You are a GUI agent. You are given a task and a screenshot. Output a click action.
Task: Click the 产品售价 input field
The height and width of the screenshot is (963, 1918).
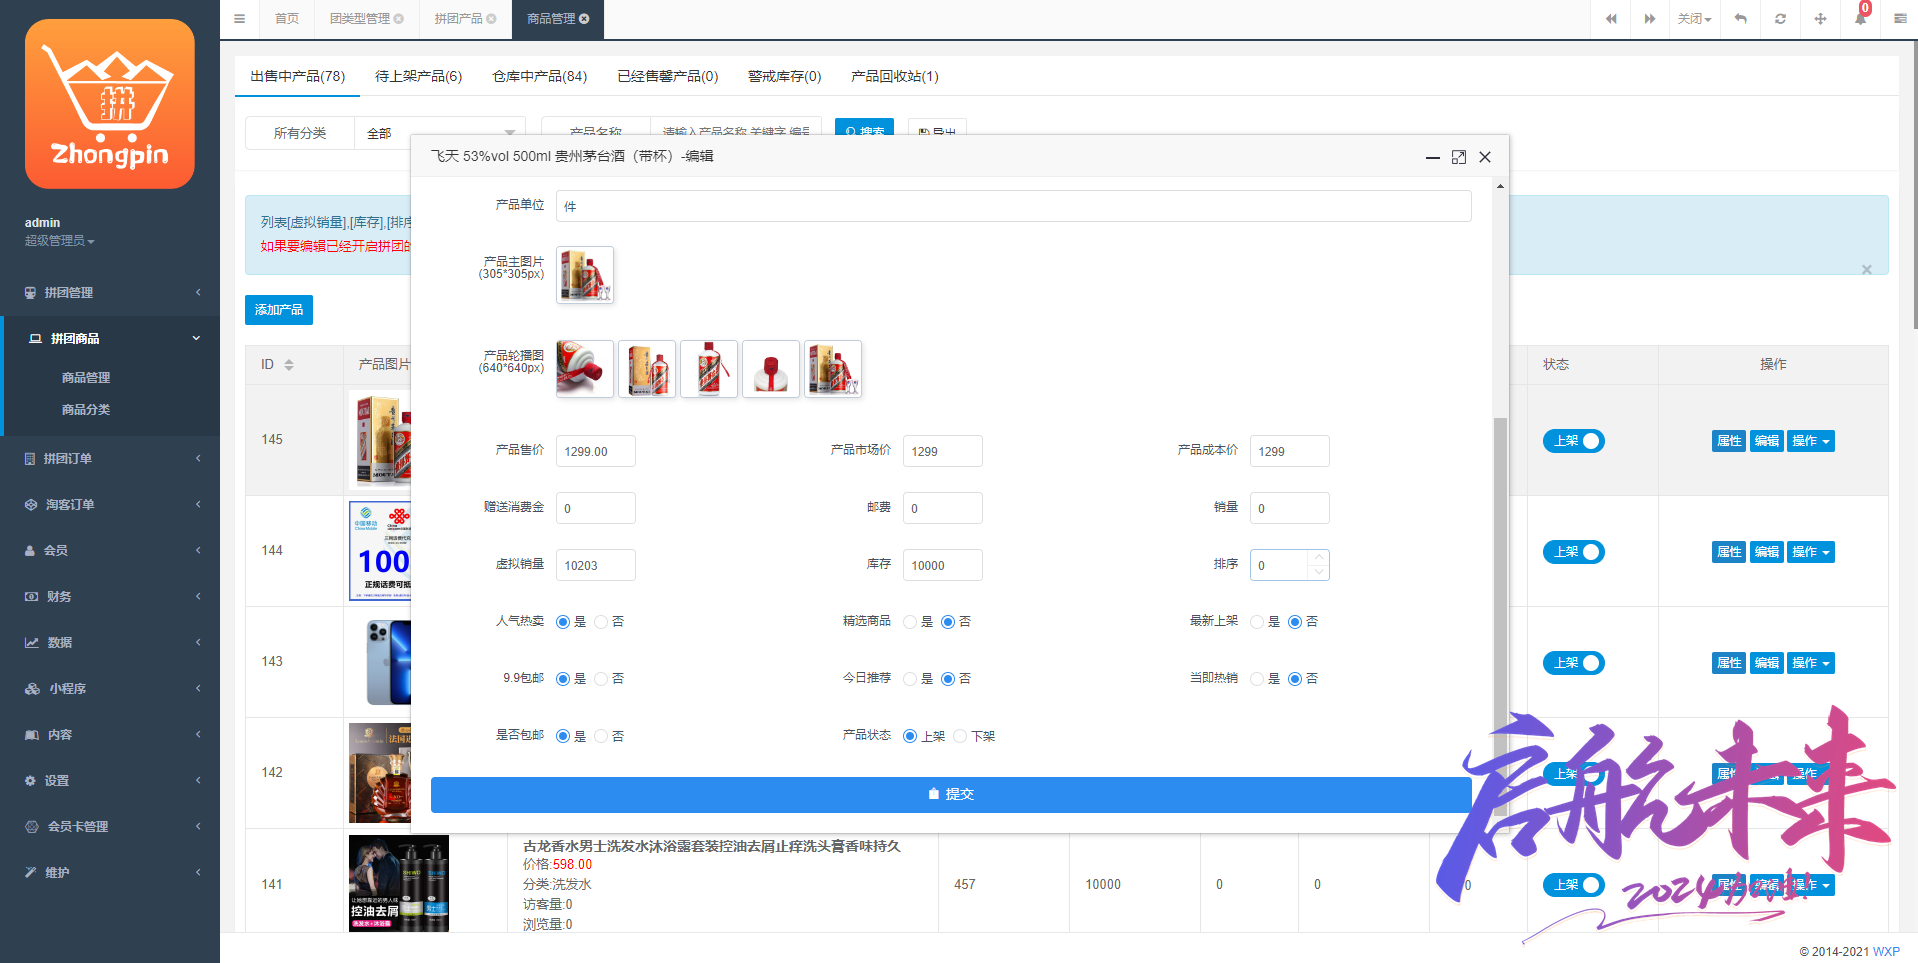point(595,451)
